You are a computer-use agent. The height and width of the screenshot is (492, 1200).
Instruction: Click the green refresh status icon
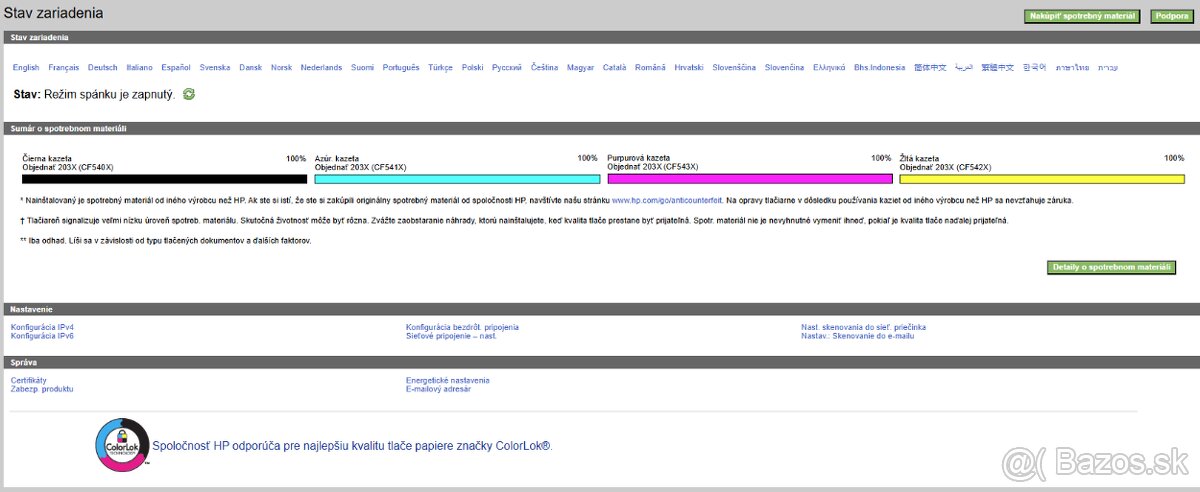pos(189,94)
